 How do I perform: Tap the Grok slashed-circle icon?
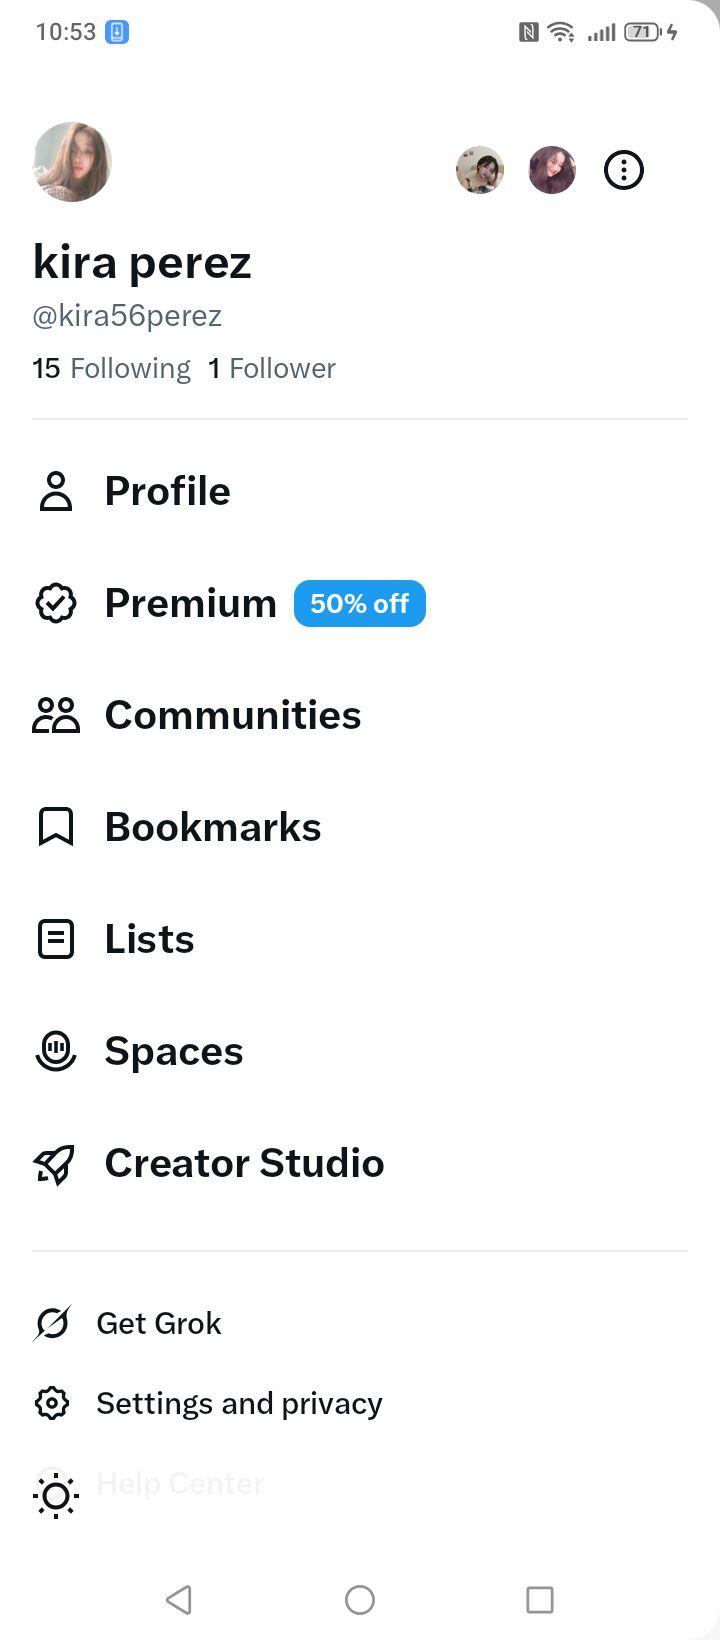(x=52, y=1323)
